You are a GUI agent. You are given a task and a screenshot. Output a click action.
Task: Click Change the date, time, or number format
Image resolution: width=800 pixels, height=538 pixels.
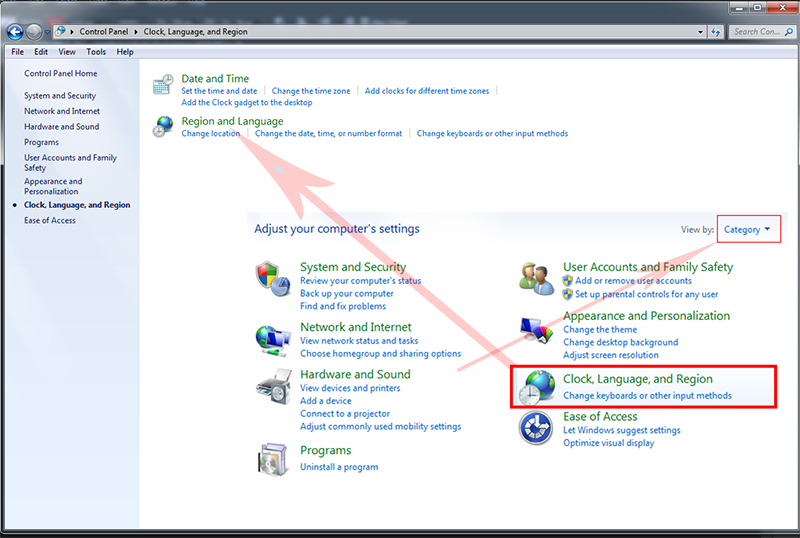click(329, 134)
